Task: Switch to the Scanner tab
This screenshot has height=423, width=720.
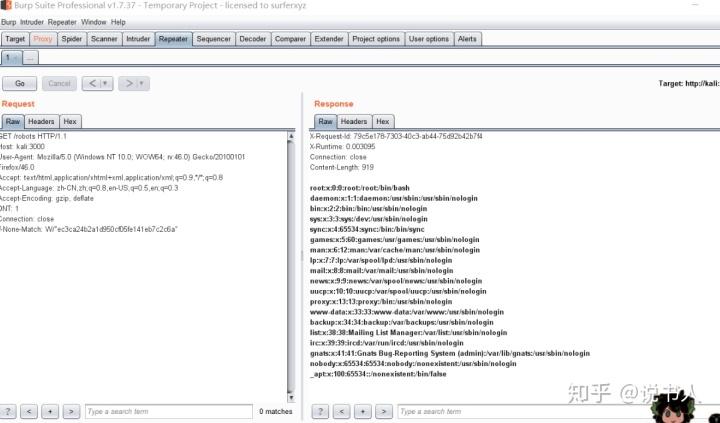Action: [x=104, y=39]
